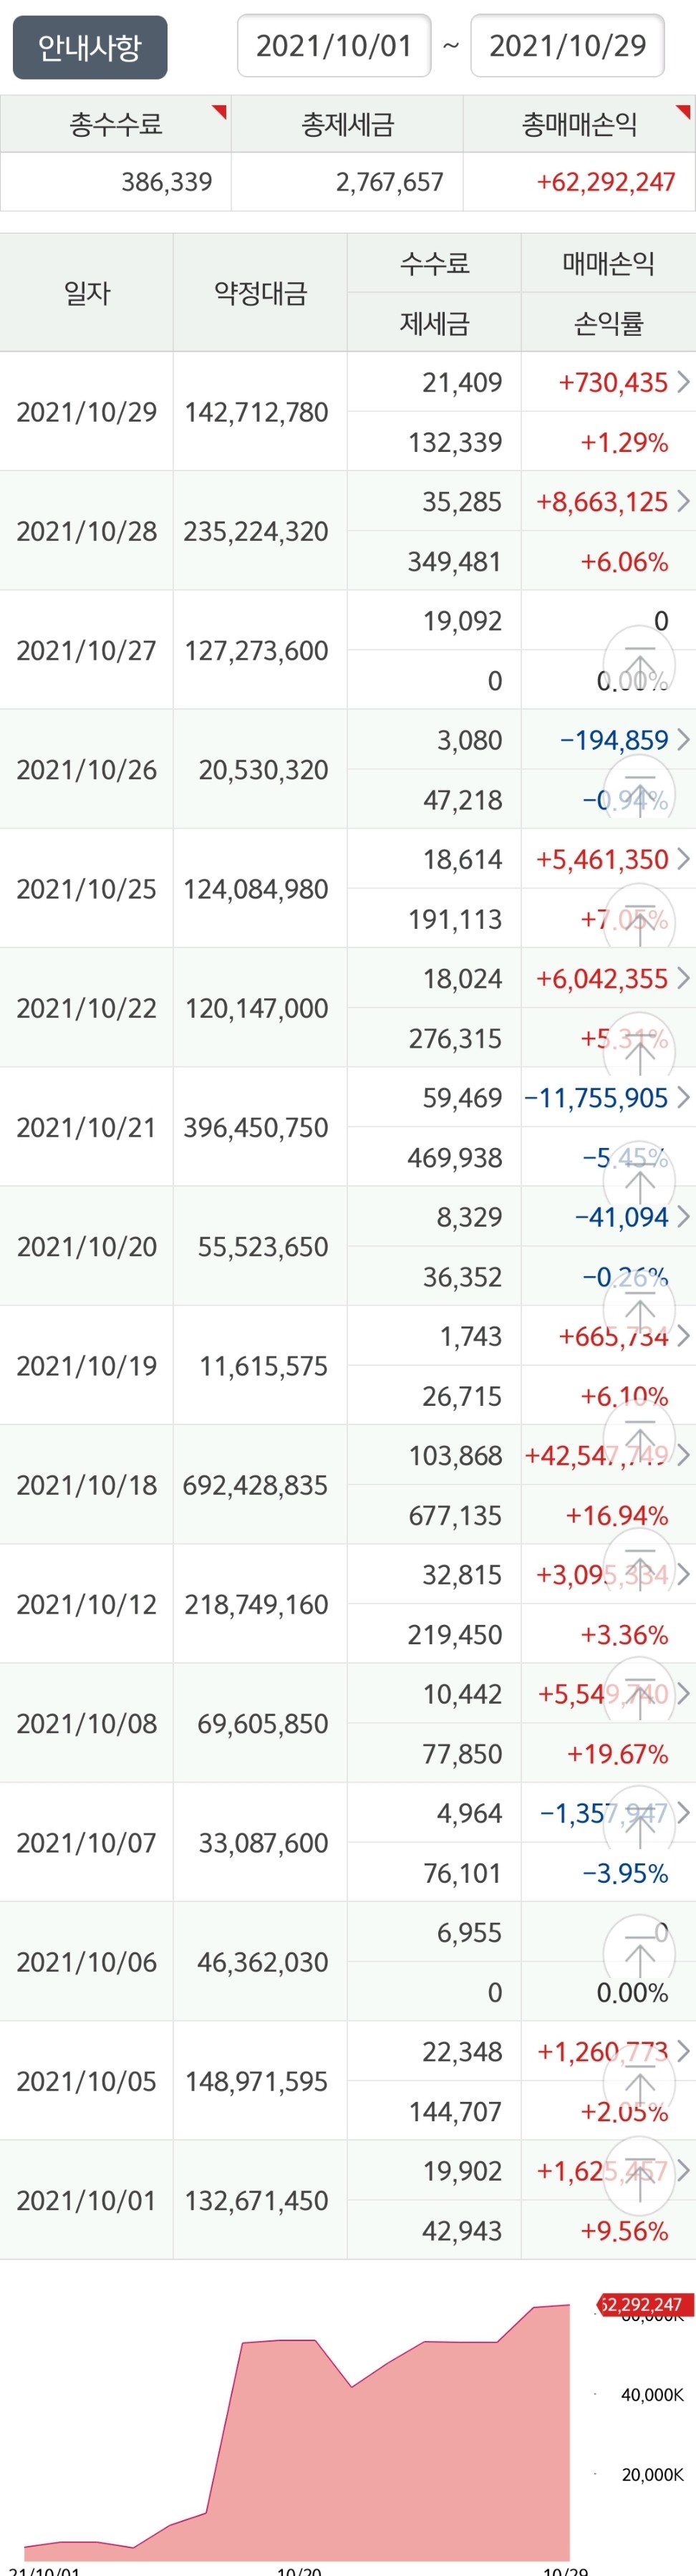
Task: Click the red corner marker on 총매매손익
Action: point(684,112)
